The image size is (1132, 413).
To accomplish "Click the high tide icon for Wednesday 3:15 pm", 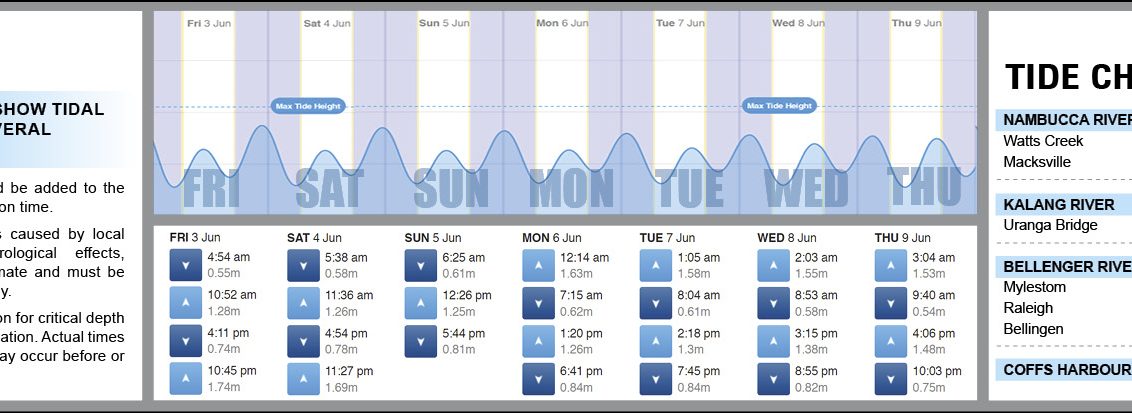I will [772, 341].
